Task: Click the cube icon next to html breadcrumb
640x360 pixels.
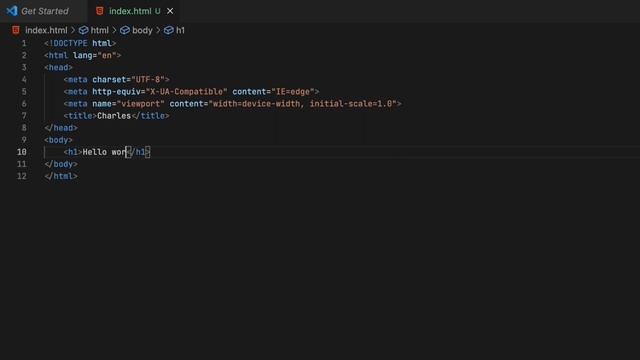Action: click(x=84, y=30)
